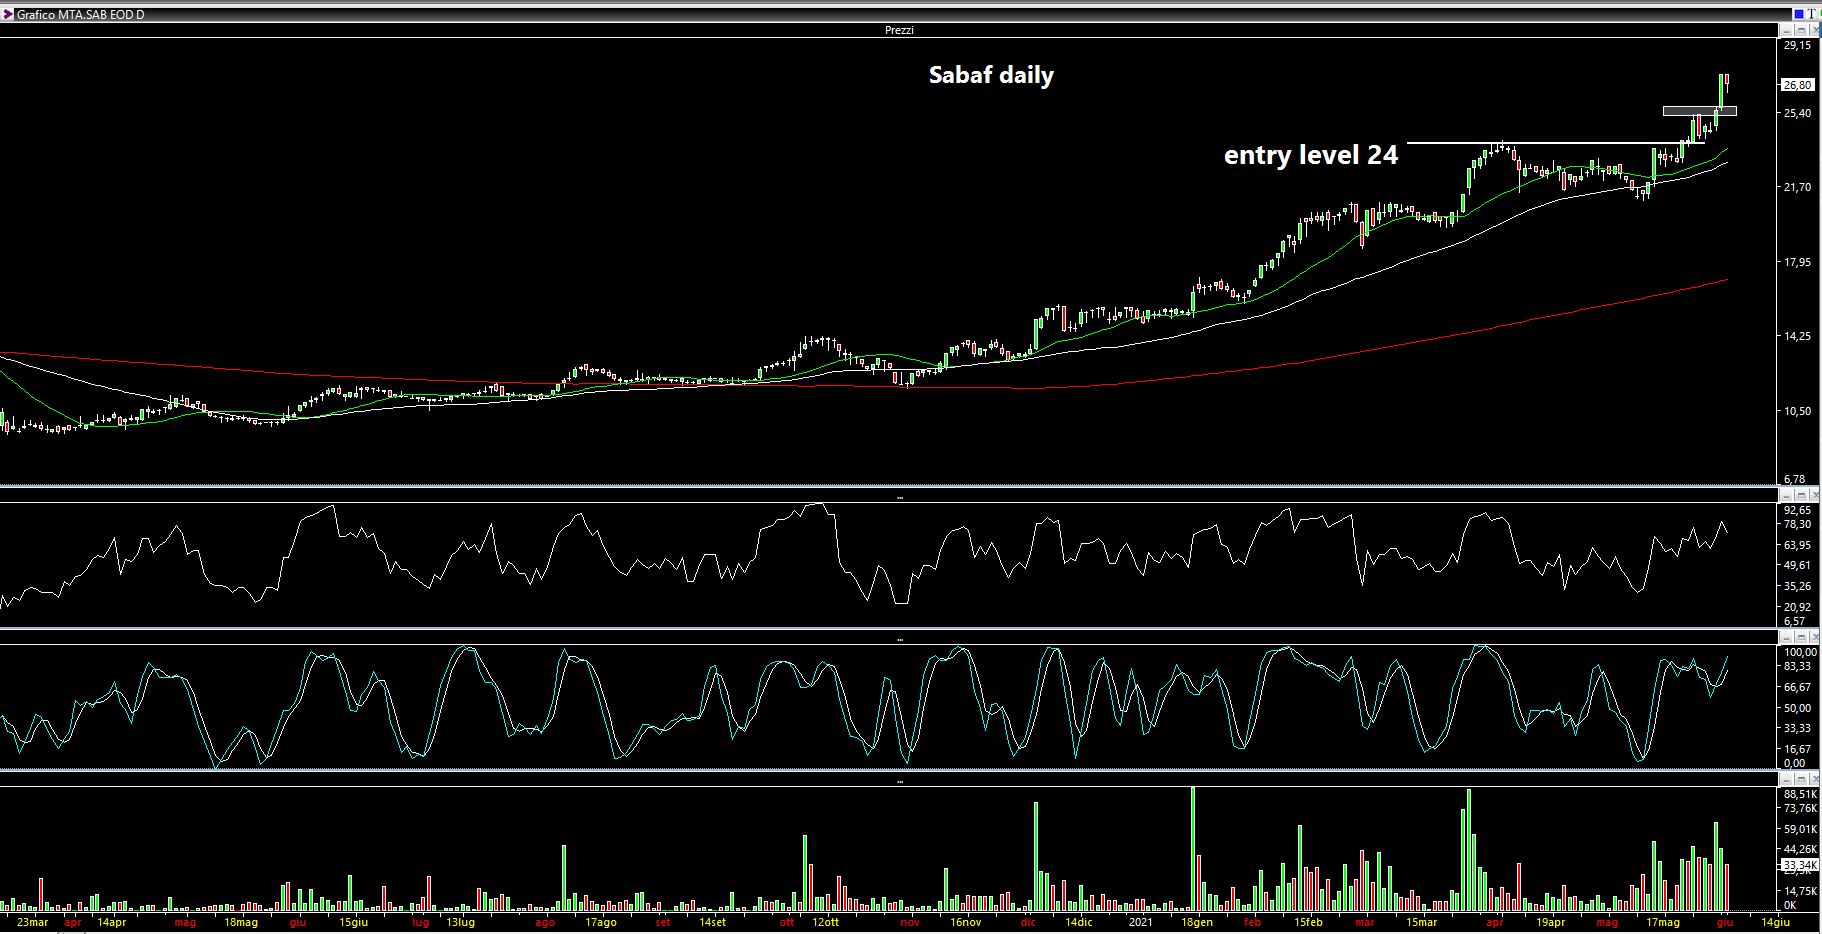Click the 21,70 price axis value
The height and width of the screenshot is (934, 1822).
pos(1797,187)
